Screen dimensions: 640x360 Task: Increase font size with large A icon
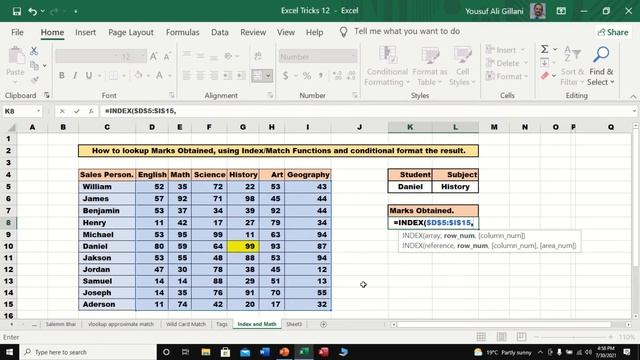[153, 56]
